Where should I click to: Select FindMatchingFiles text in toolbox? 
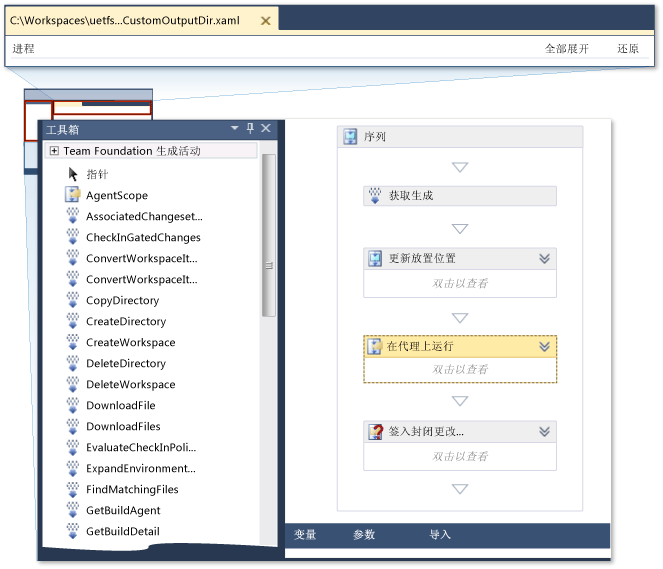(132, 490)
